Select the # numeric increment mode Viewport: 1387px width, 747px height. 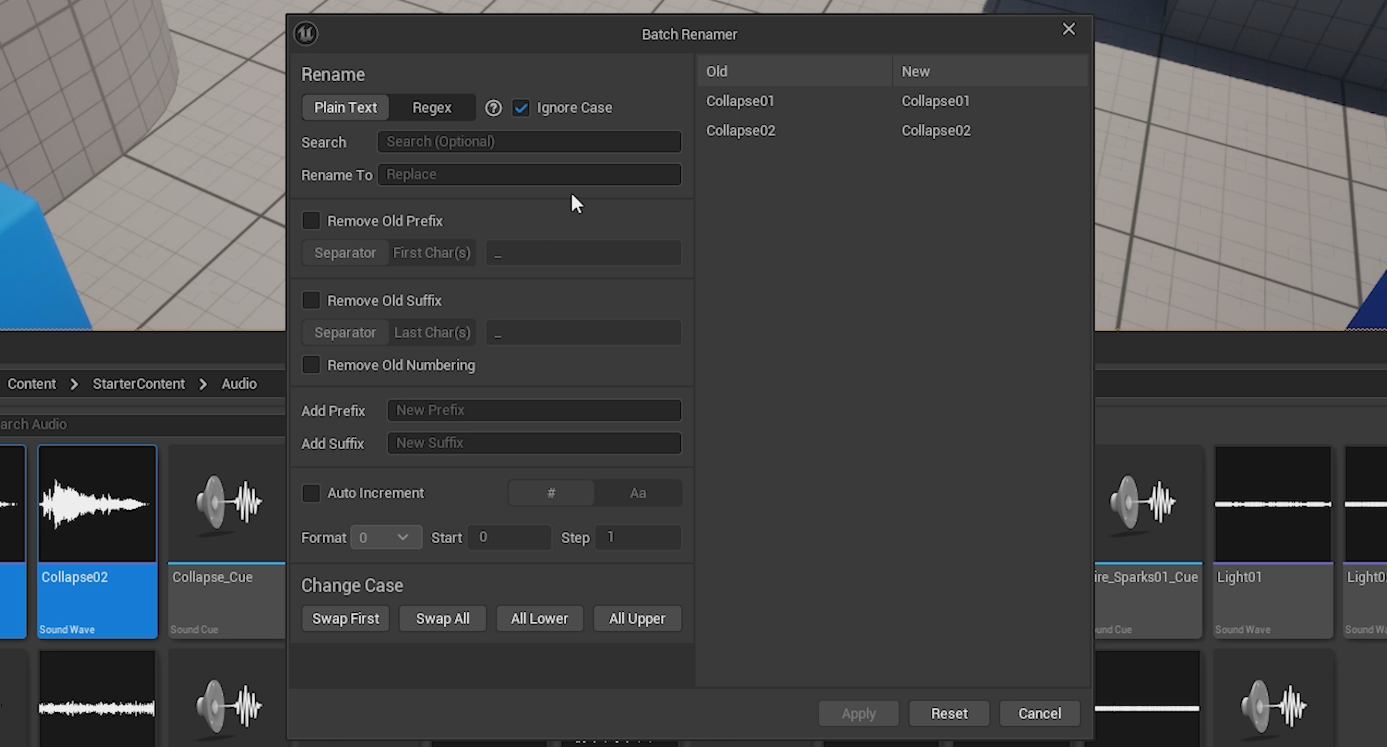551,492
